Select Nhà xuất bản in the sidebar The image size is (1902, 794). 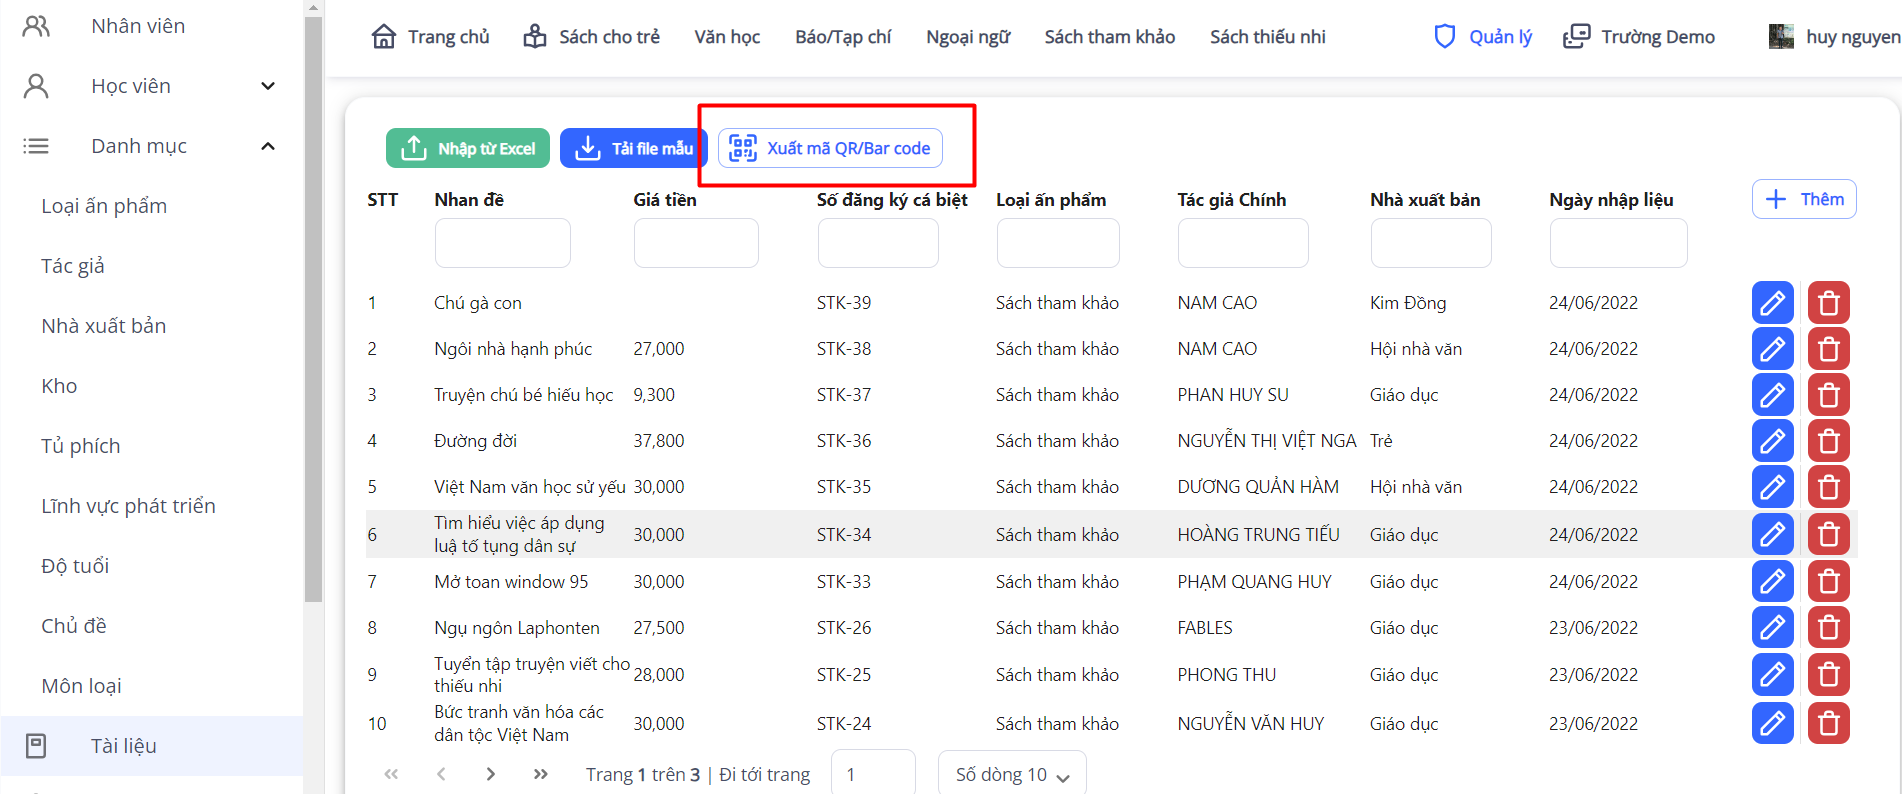click(104, 326)
